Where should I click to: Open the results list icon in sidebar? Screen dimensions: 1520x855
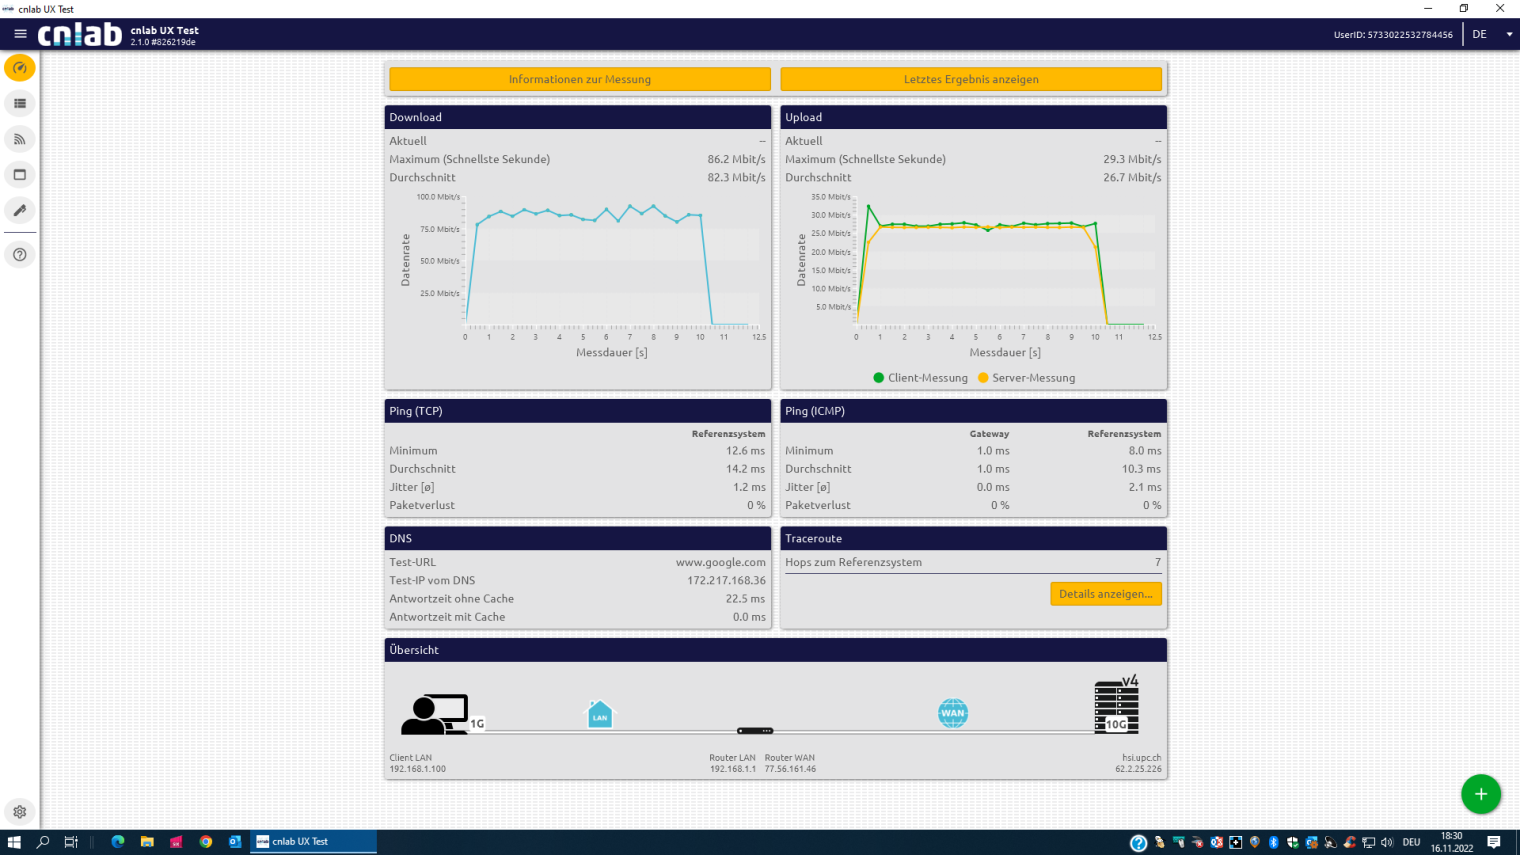(x=20, y=104)
